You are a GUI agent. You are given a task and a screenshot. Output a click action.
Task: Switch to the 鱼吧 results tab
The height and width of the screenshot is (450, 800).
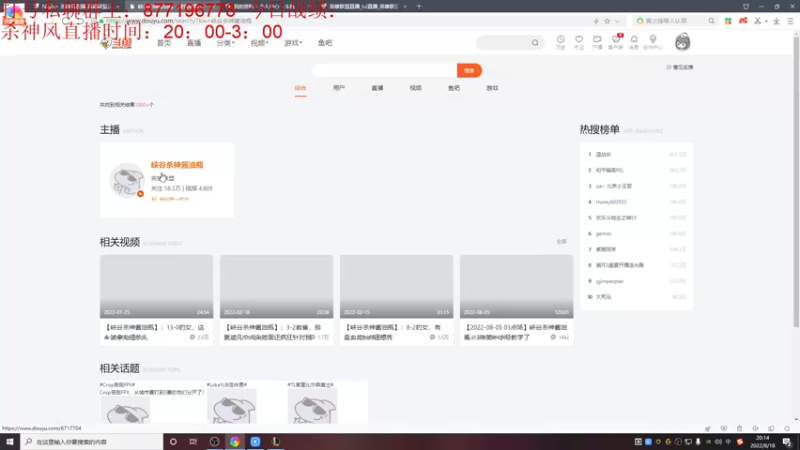454,88
